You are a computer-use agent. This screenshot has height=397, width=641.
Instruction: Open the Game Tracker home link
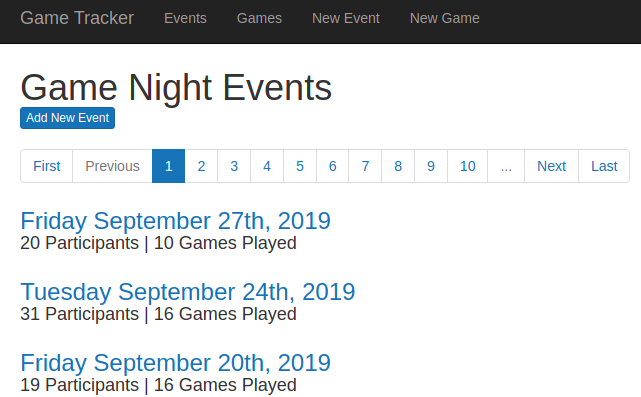click(77, 18)
